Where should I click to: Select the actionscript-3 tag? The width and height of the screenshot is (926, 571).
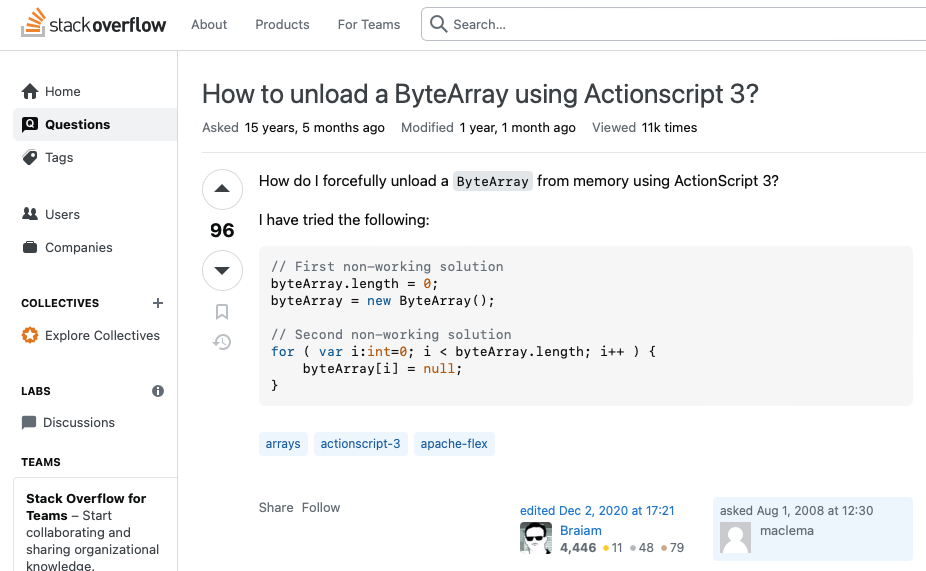click(x=360, y=443)
